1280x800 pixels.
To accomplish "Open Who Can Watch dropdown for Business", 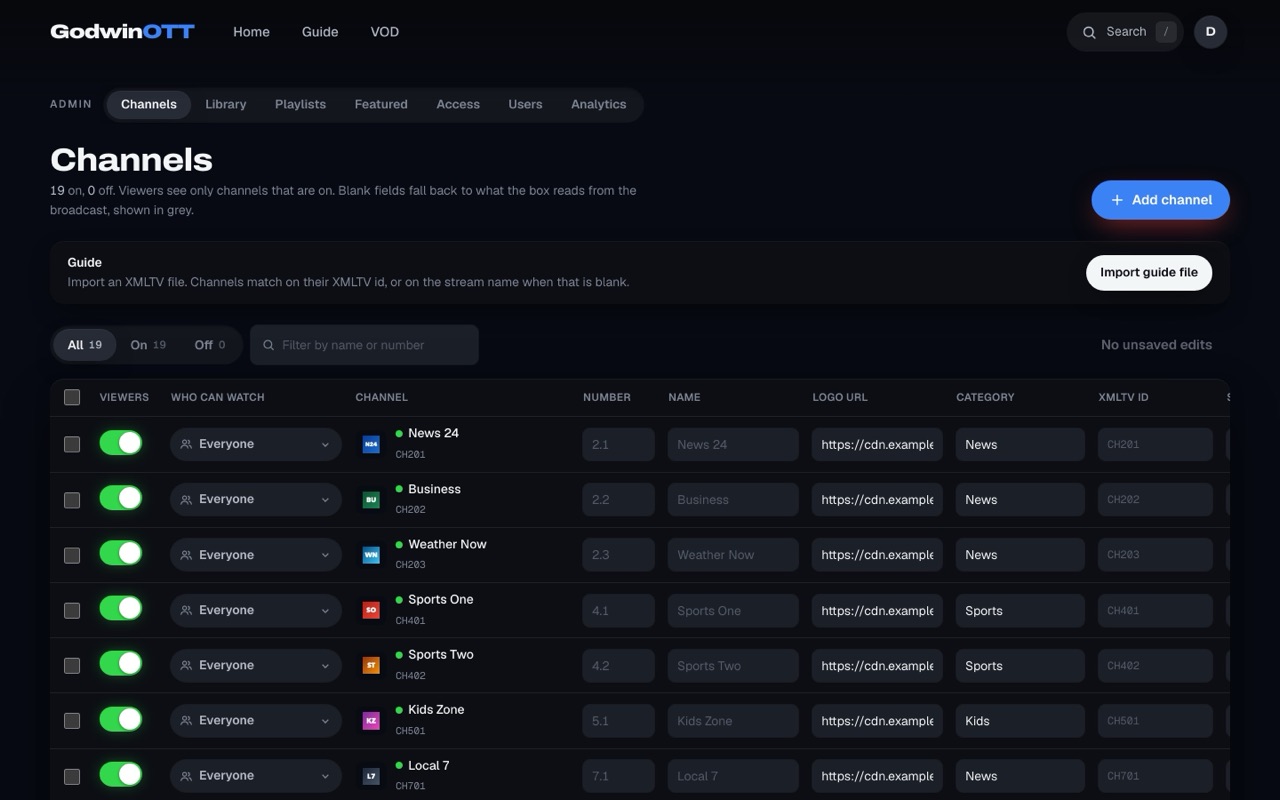I will 256,499.
